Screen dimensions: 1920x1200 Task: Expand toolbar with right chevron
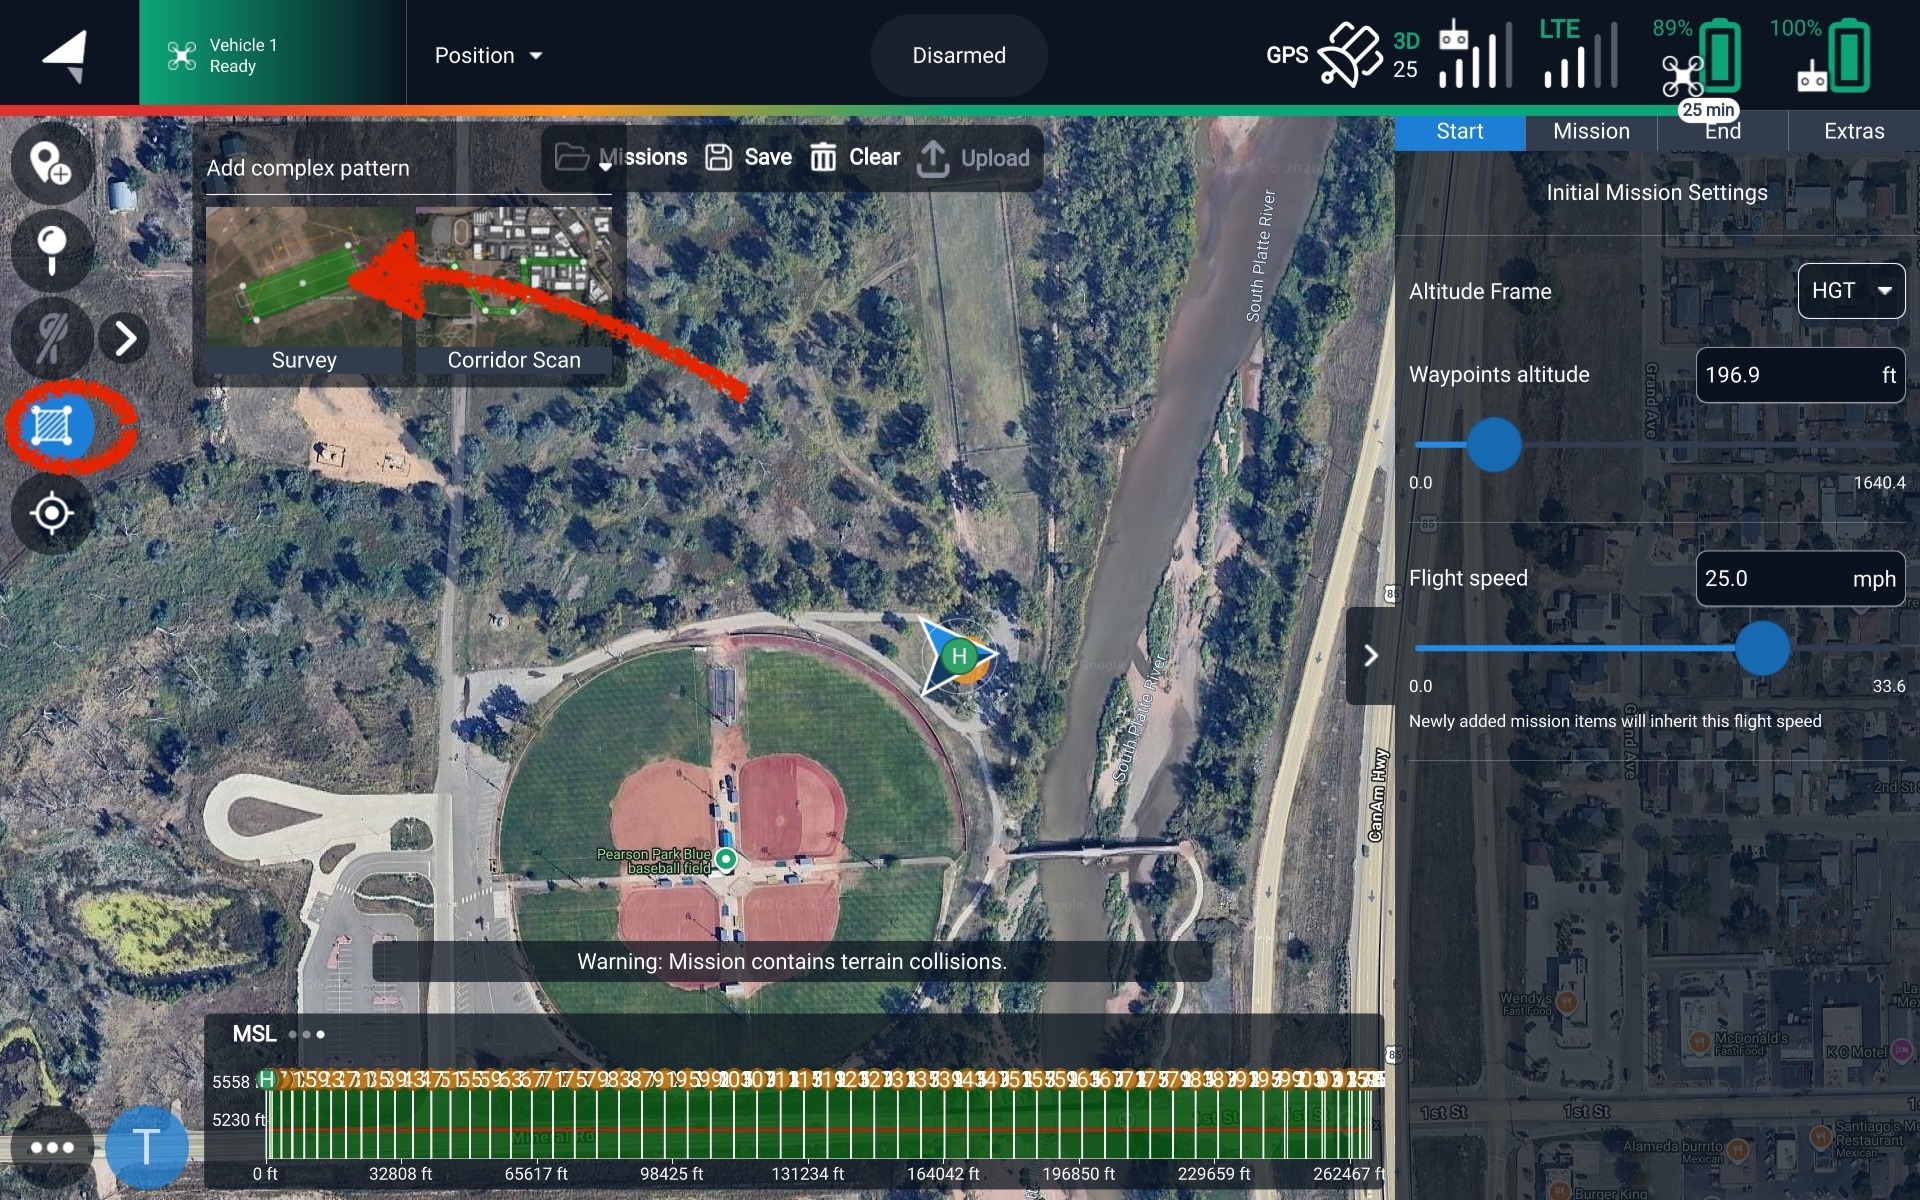coord(125,338)
